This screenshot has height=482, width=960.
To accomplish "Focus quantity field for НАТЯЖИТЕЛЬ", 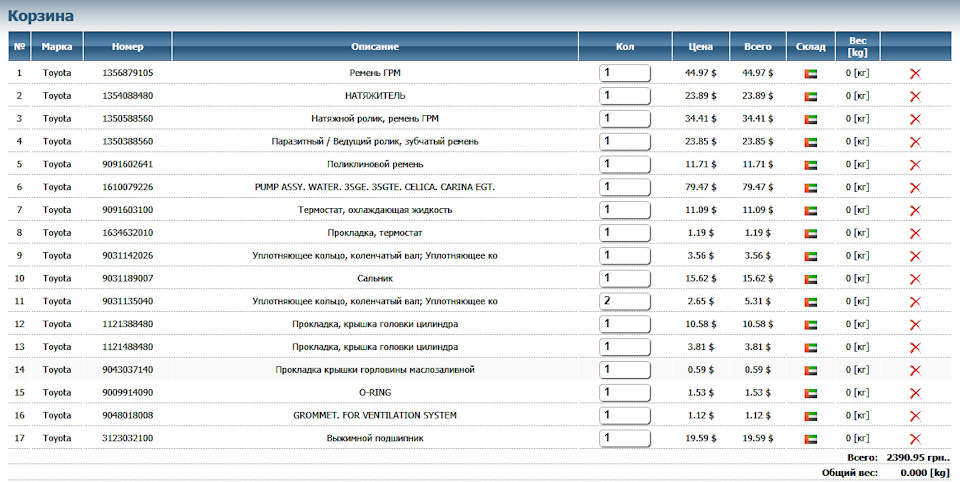I will 624,96.
